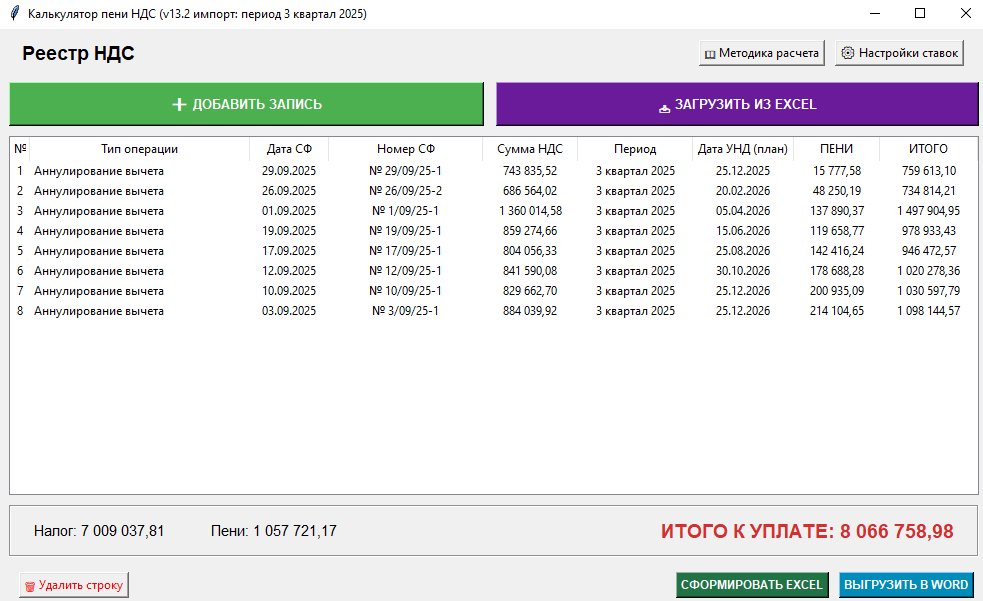Click the Сумма НДС column header
The width and height of the screenshot is (983, 601).
coord(530,149)
